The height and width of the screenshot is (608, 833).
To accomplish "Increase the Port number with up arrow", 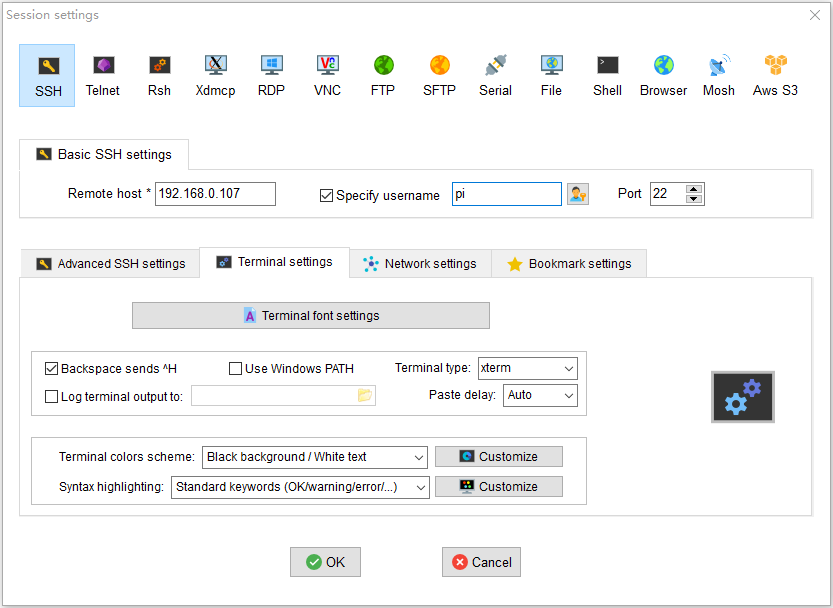I will 694,189.
